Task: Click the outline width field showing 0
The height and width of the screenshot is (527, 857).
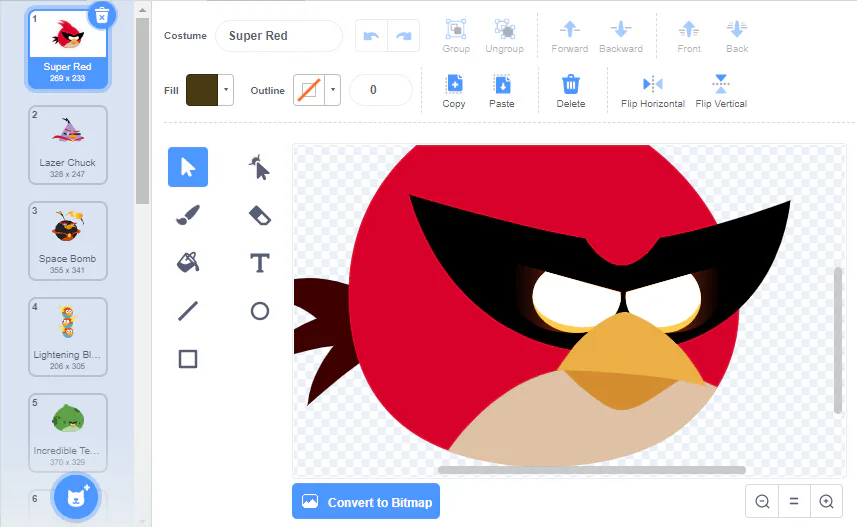Action: (x=380, y=90)
